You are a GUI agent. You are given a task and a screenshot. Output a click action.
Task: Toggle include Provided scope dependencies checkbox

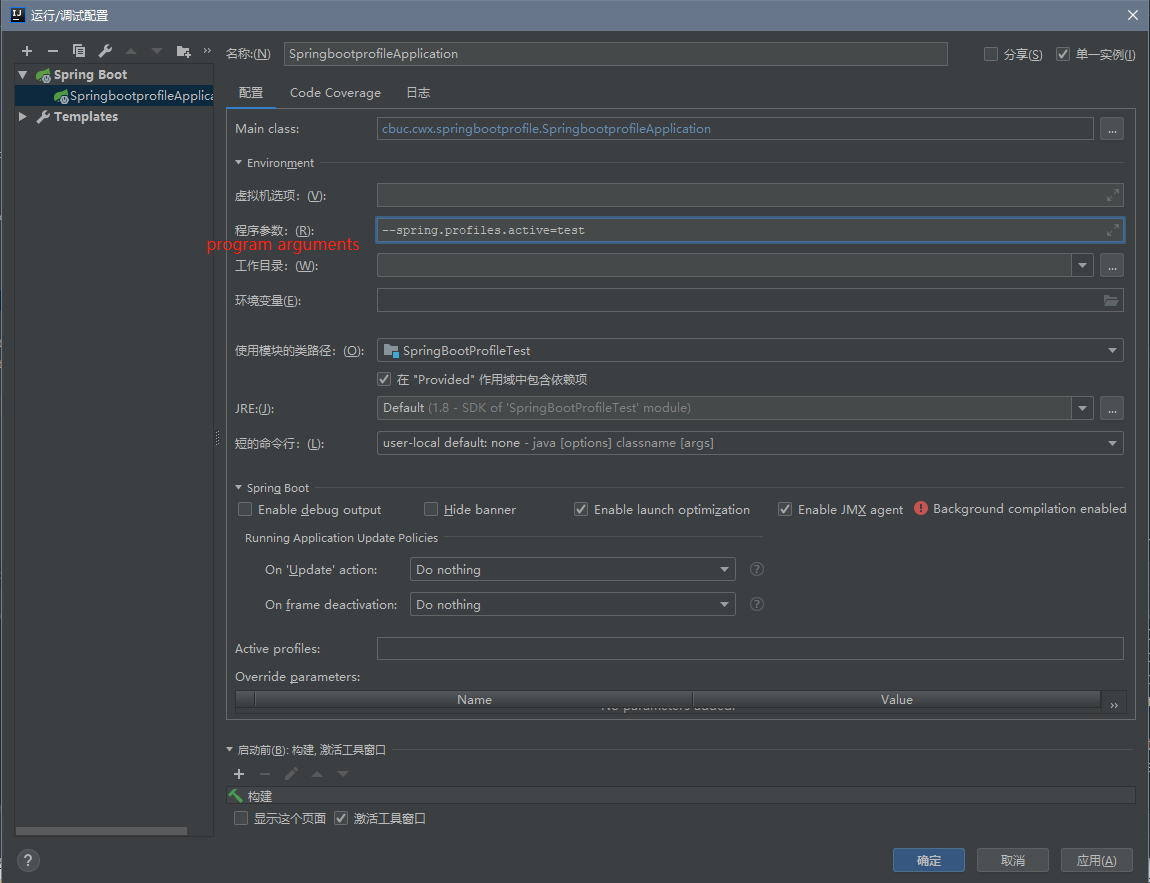(x=384, y=379)
